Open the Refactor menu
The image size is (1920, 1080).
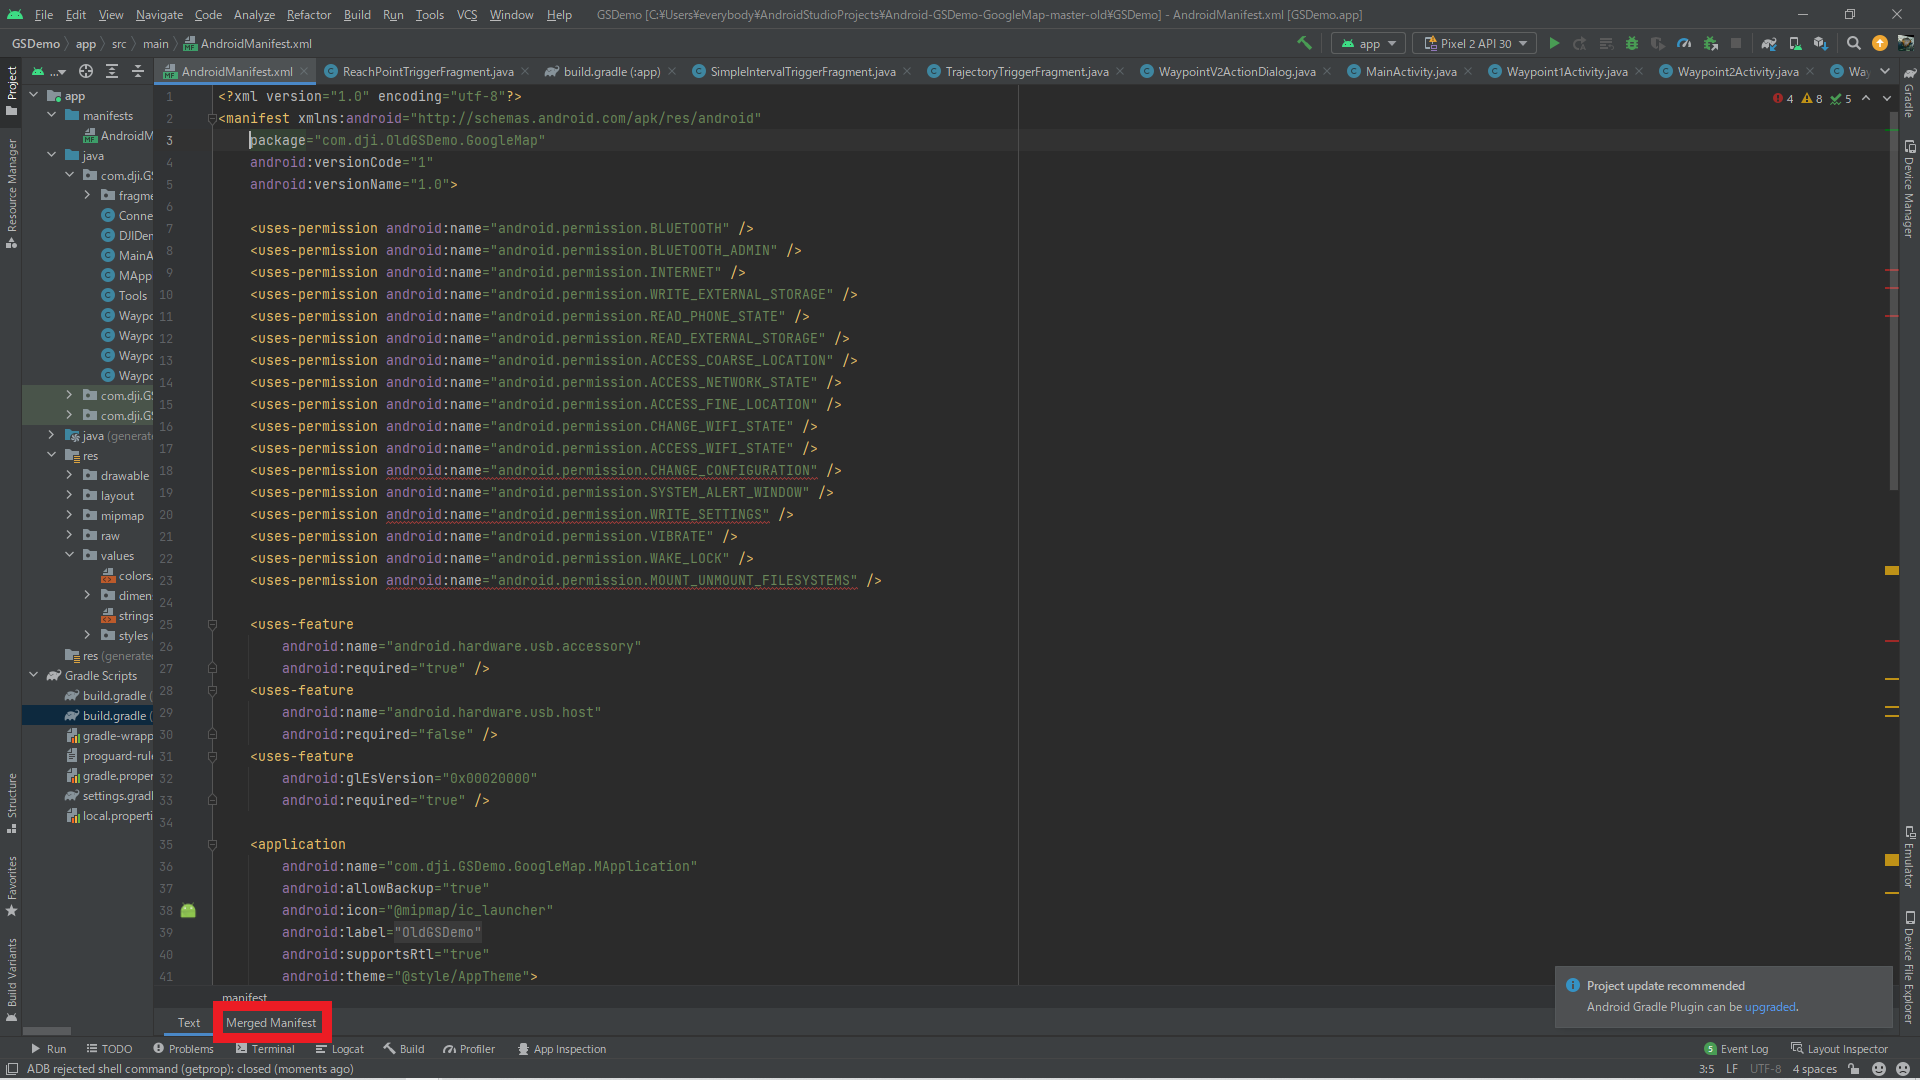point(308,14)
